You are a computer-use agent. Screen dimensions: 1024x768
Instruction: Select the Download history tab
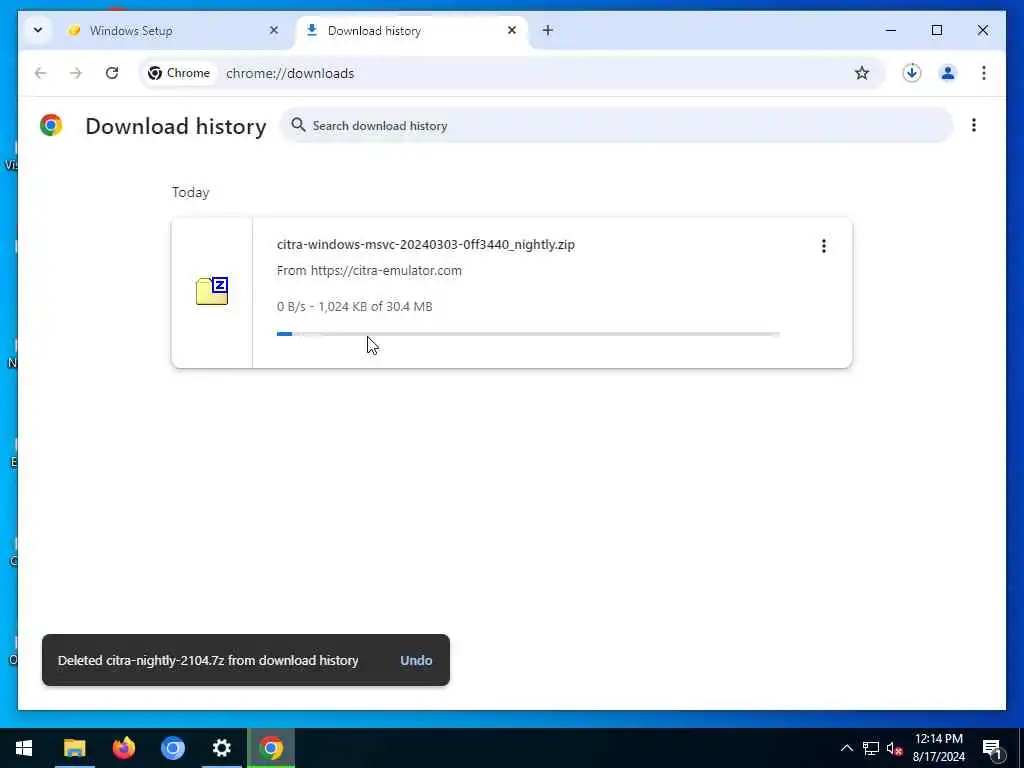coord(411,31)
